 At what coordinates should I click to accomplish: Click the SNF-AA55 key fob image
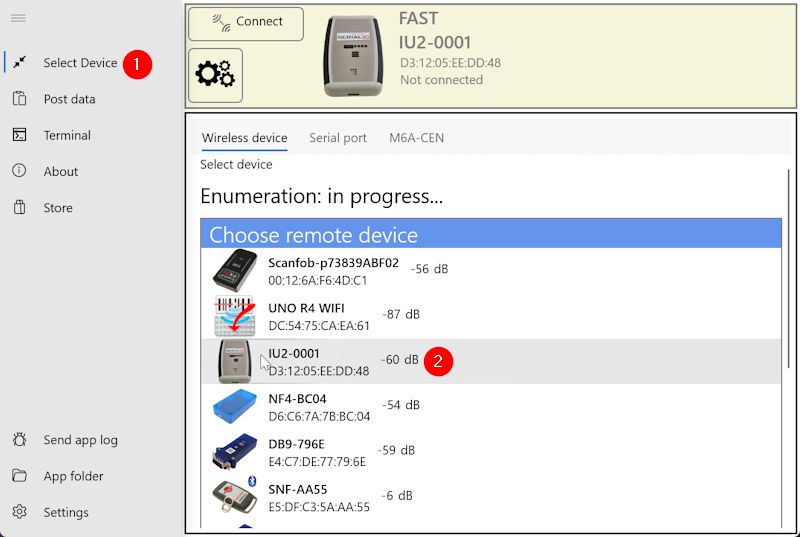click(235, 496)
